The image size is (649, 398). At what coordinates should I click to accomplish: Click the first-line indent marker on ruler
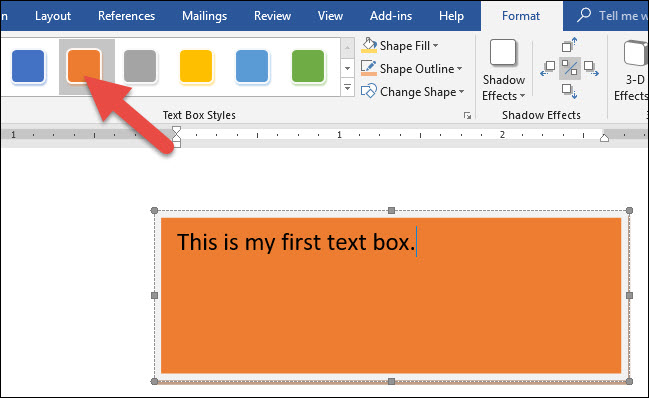(x=176, y=130)
